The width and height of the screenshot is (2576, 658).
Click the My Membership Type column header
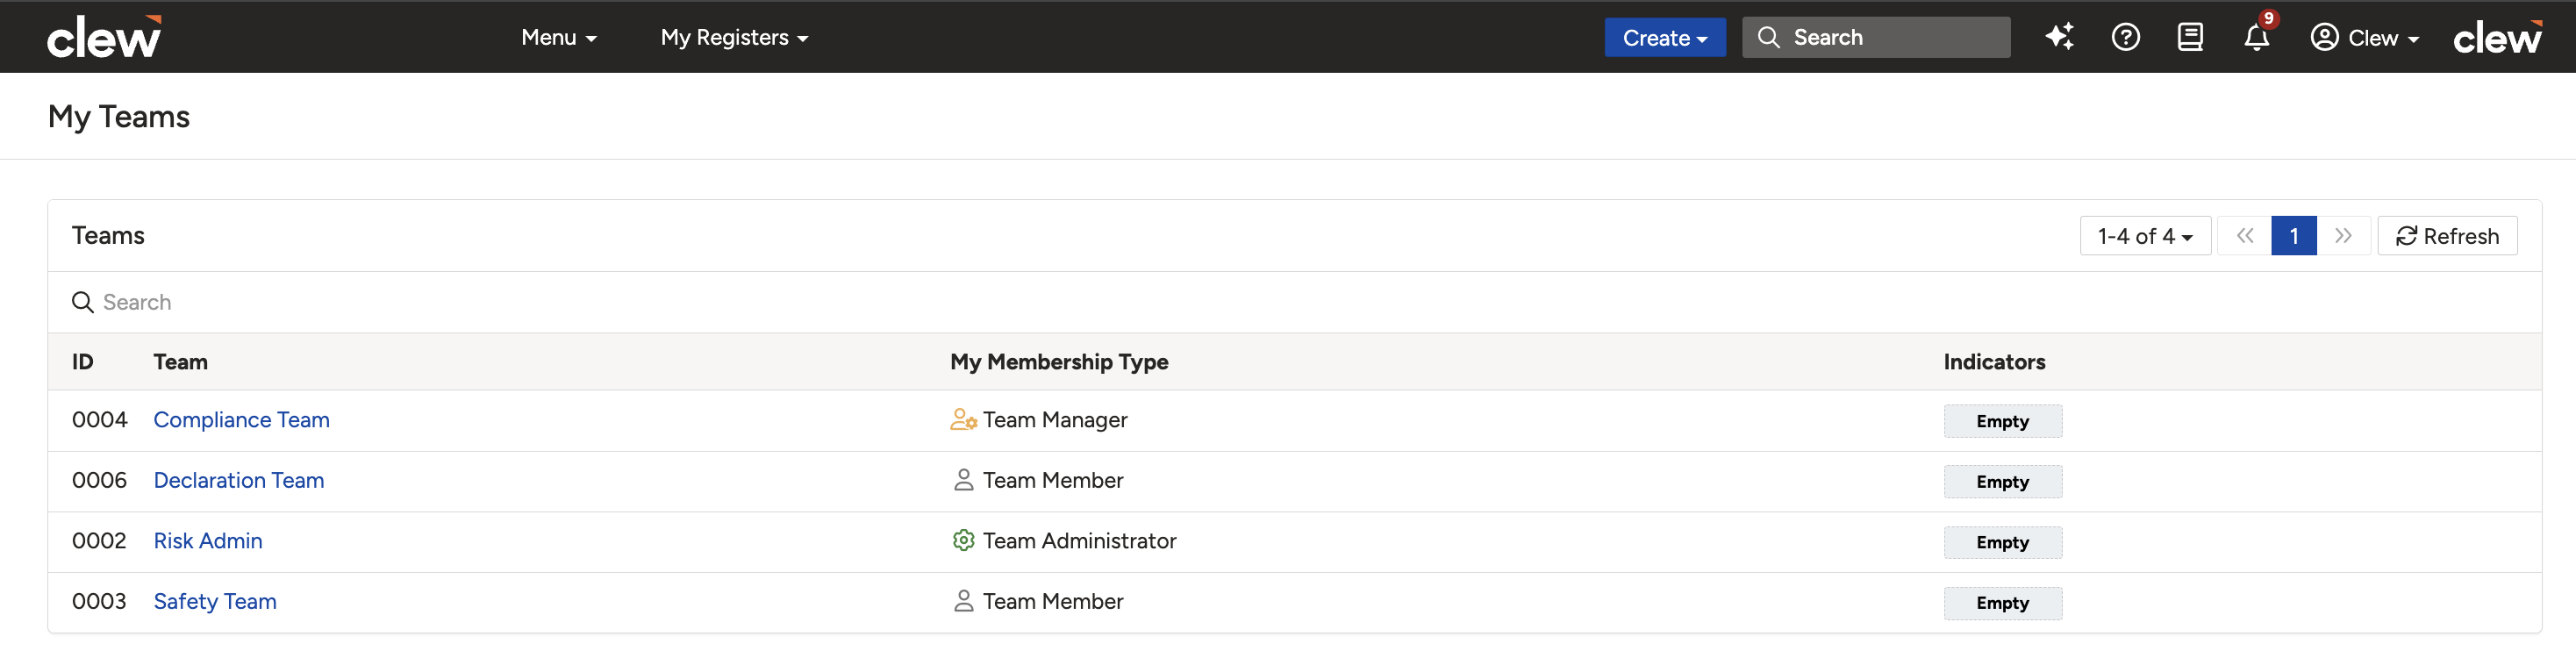pyautogui.click(x=1059, y=362)
